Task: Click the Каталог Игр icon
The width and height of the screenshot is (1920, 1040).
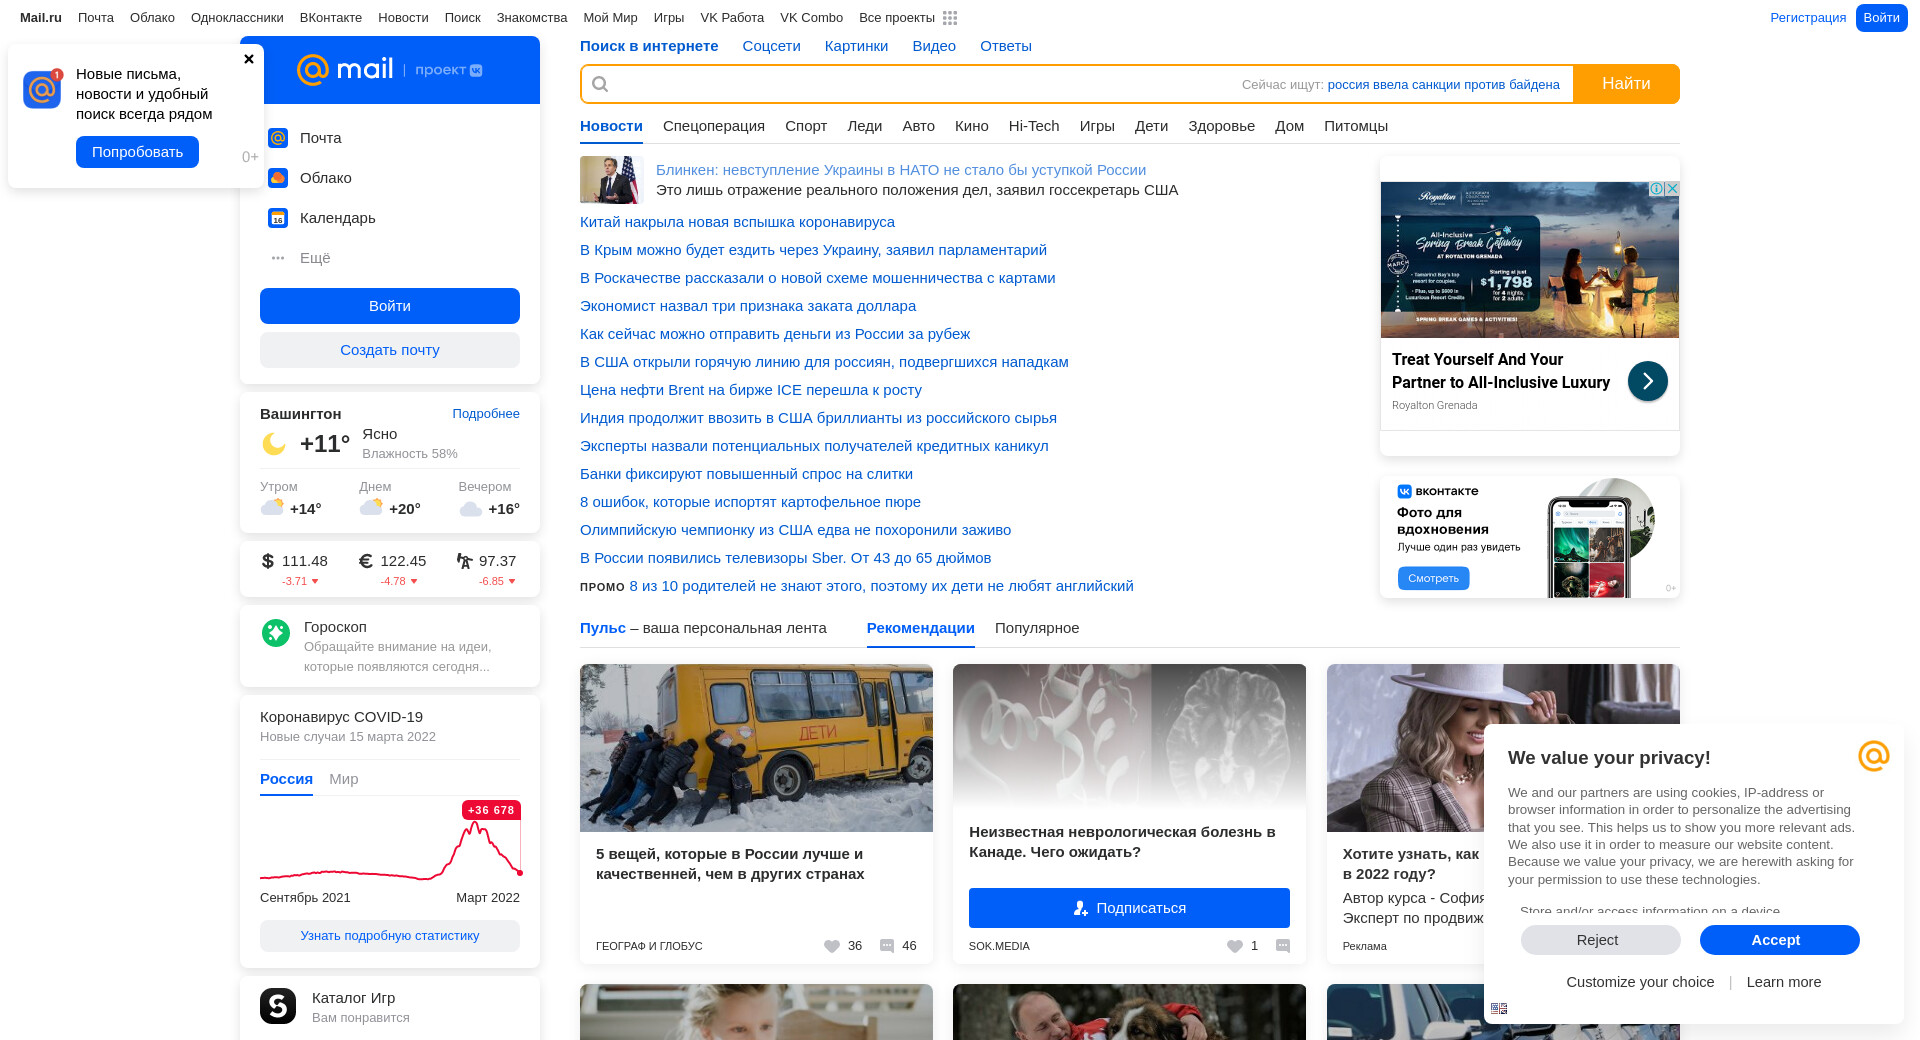Action: click(278, 1006)
